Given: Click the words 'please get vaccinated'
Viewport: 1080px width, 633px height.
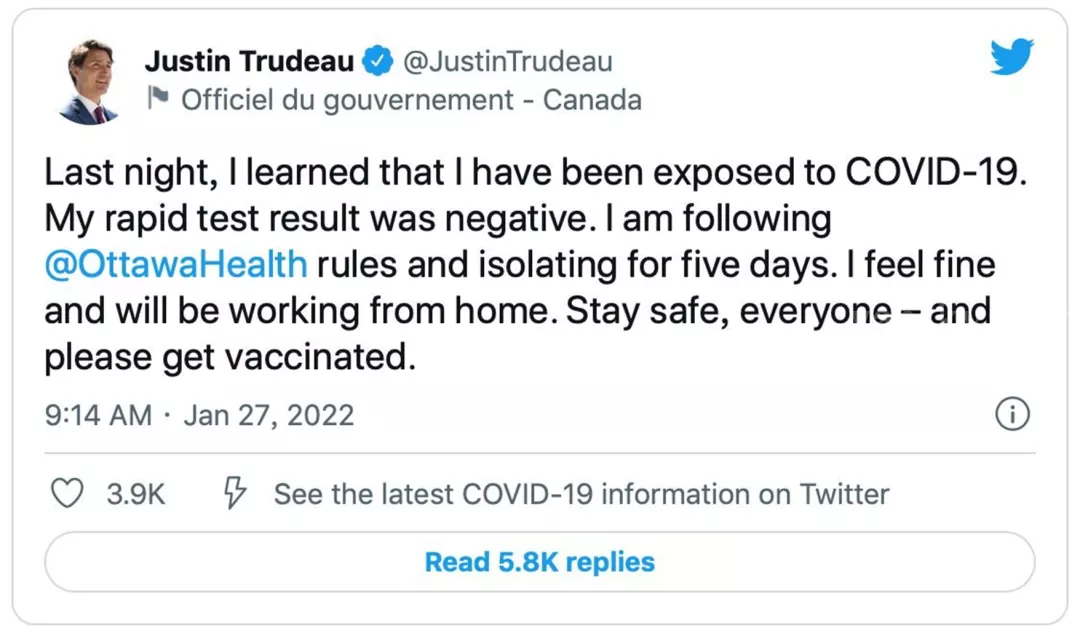Looking at the screenshot, I should tap(228, 357).
